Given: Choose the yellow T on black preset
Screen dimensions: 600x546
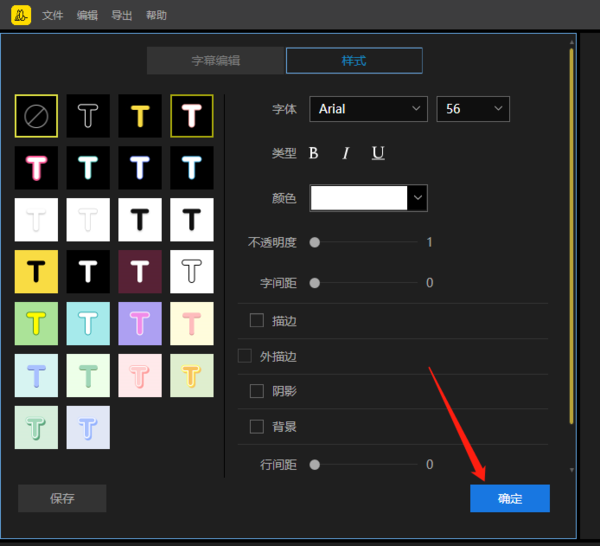Looking at the screenshot, I should 140,116.
